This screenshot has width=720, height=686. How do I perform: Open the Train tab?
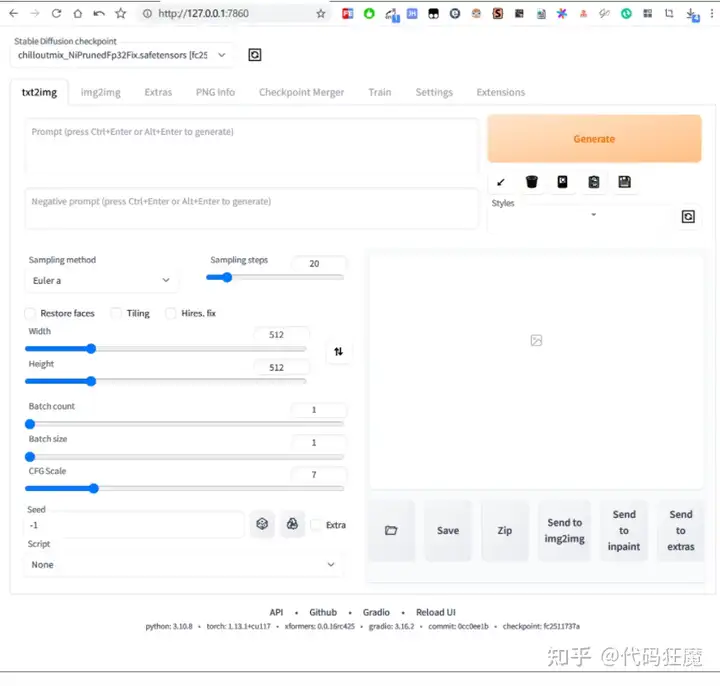pyautogui.click(x=380, y=92)
